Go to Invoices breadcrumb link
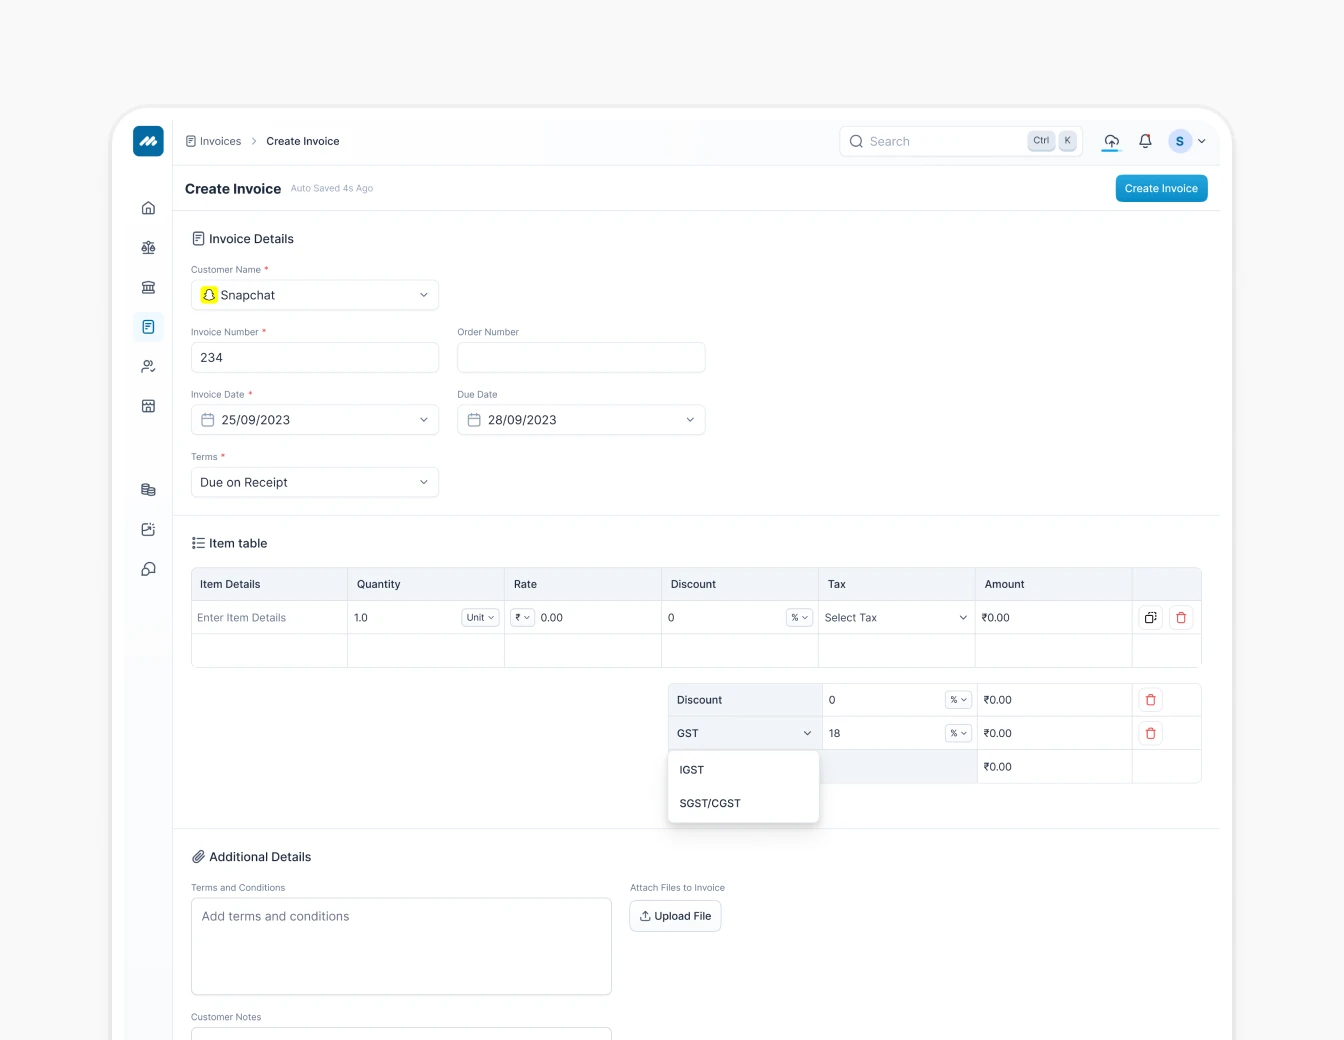This screenshot has width=1344, height=1040. [220, 141]
